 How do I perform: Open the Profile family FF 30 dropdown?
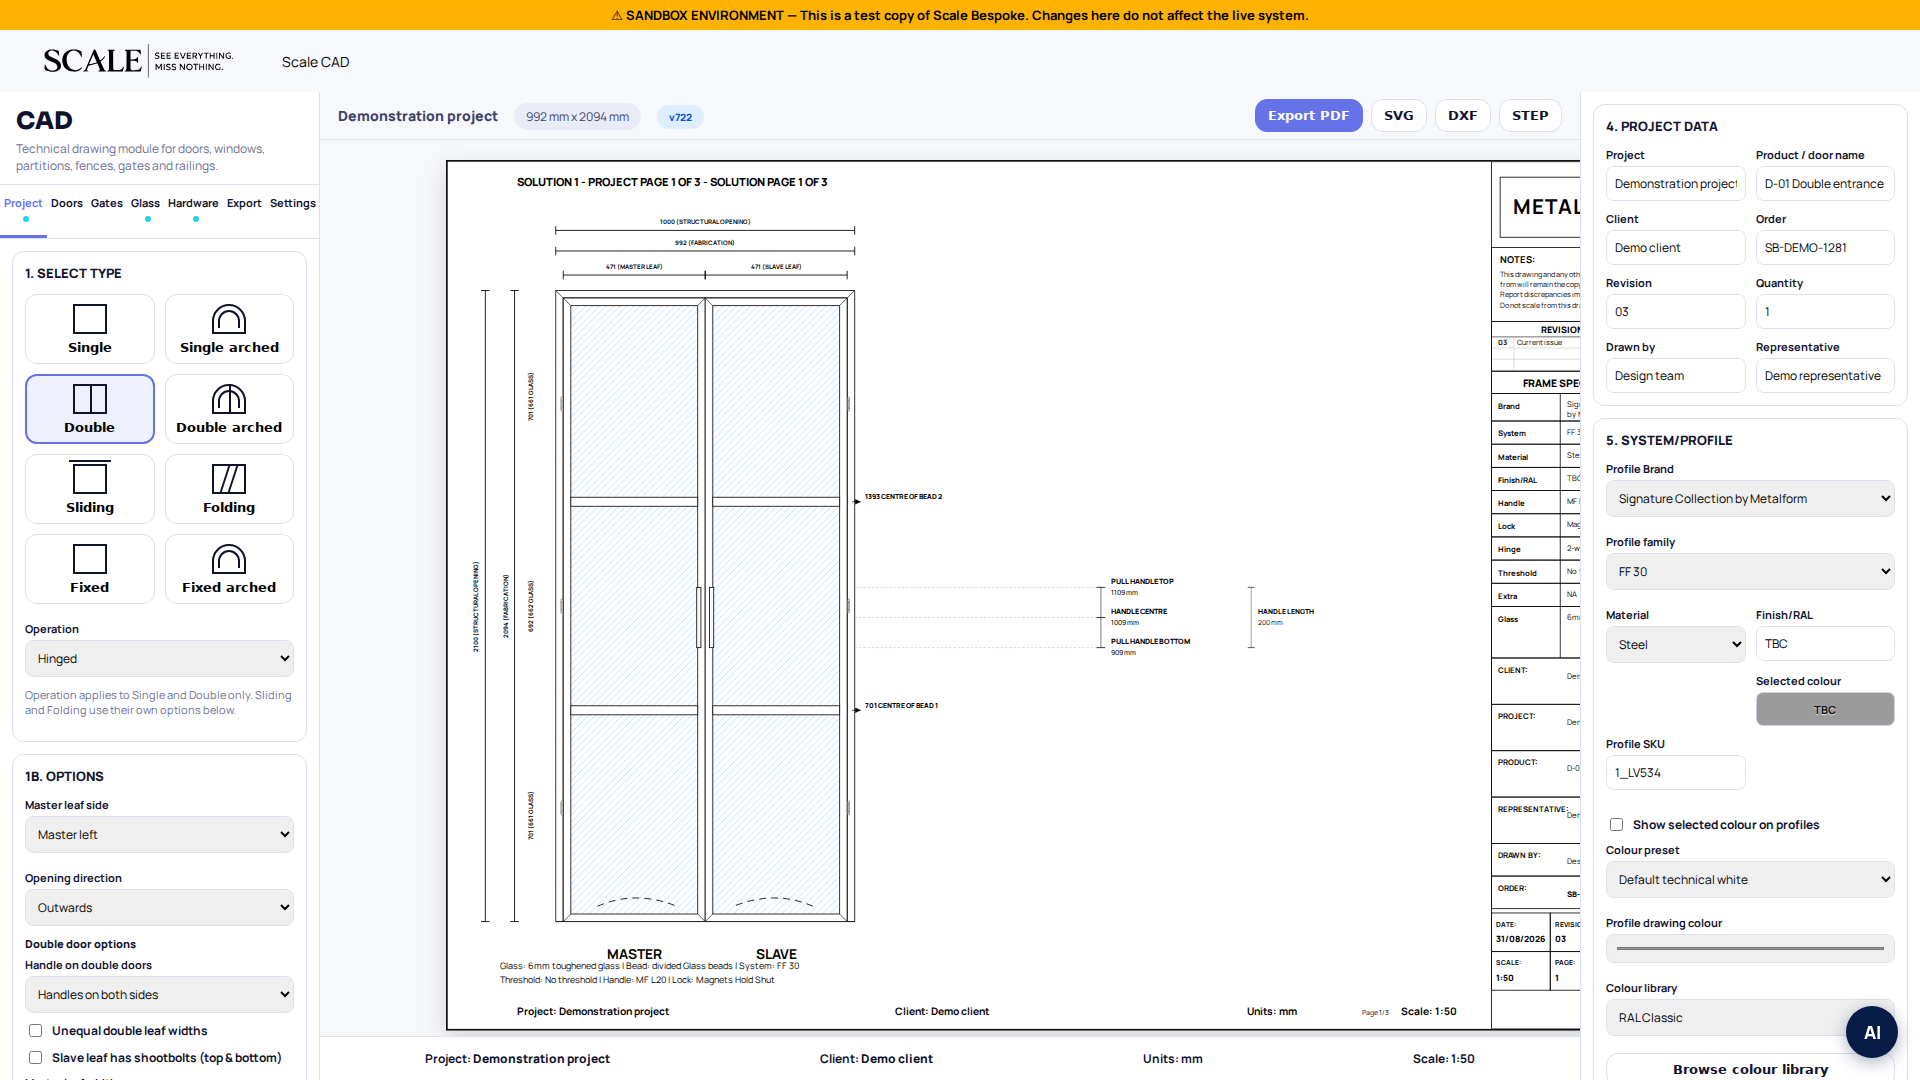point(1750,572)
